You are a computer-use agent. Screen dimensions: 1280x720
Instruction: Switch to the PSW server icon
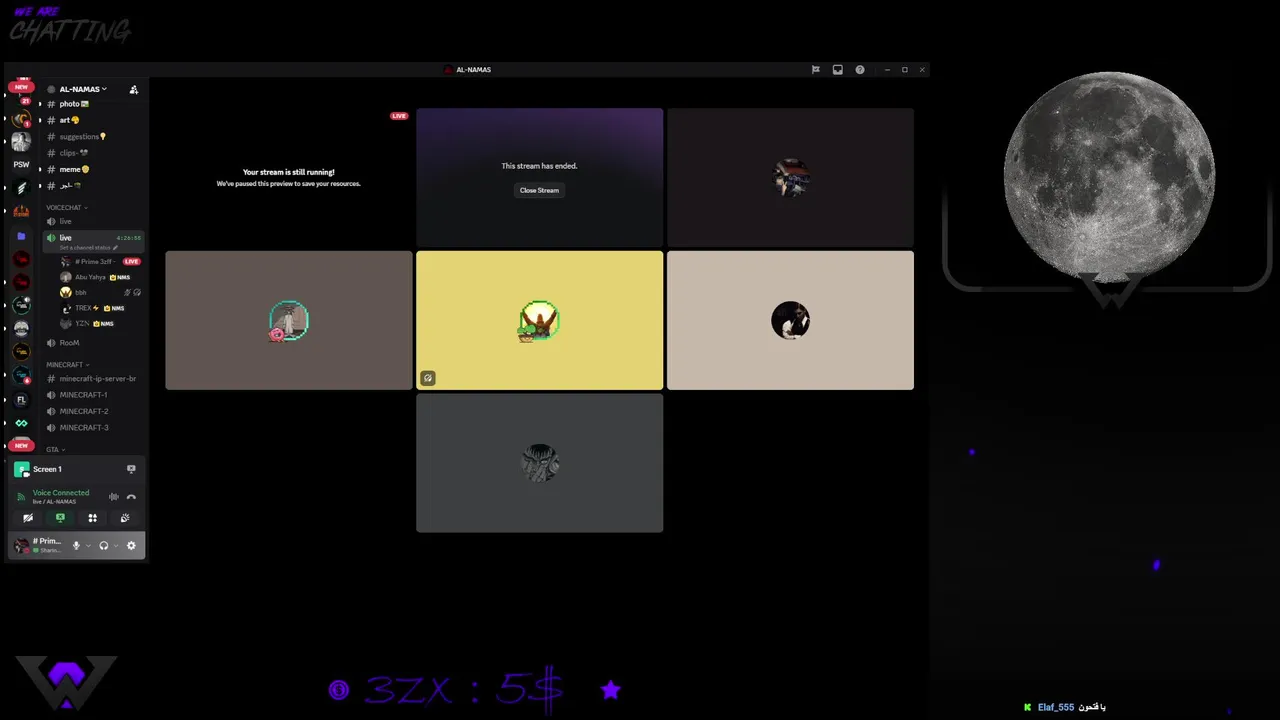(21, 164)
